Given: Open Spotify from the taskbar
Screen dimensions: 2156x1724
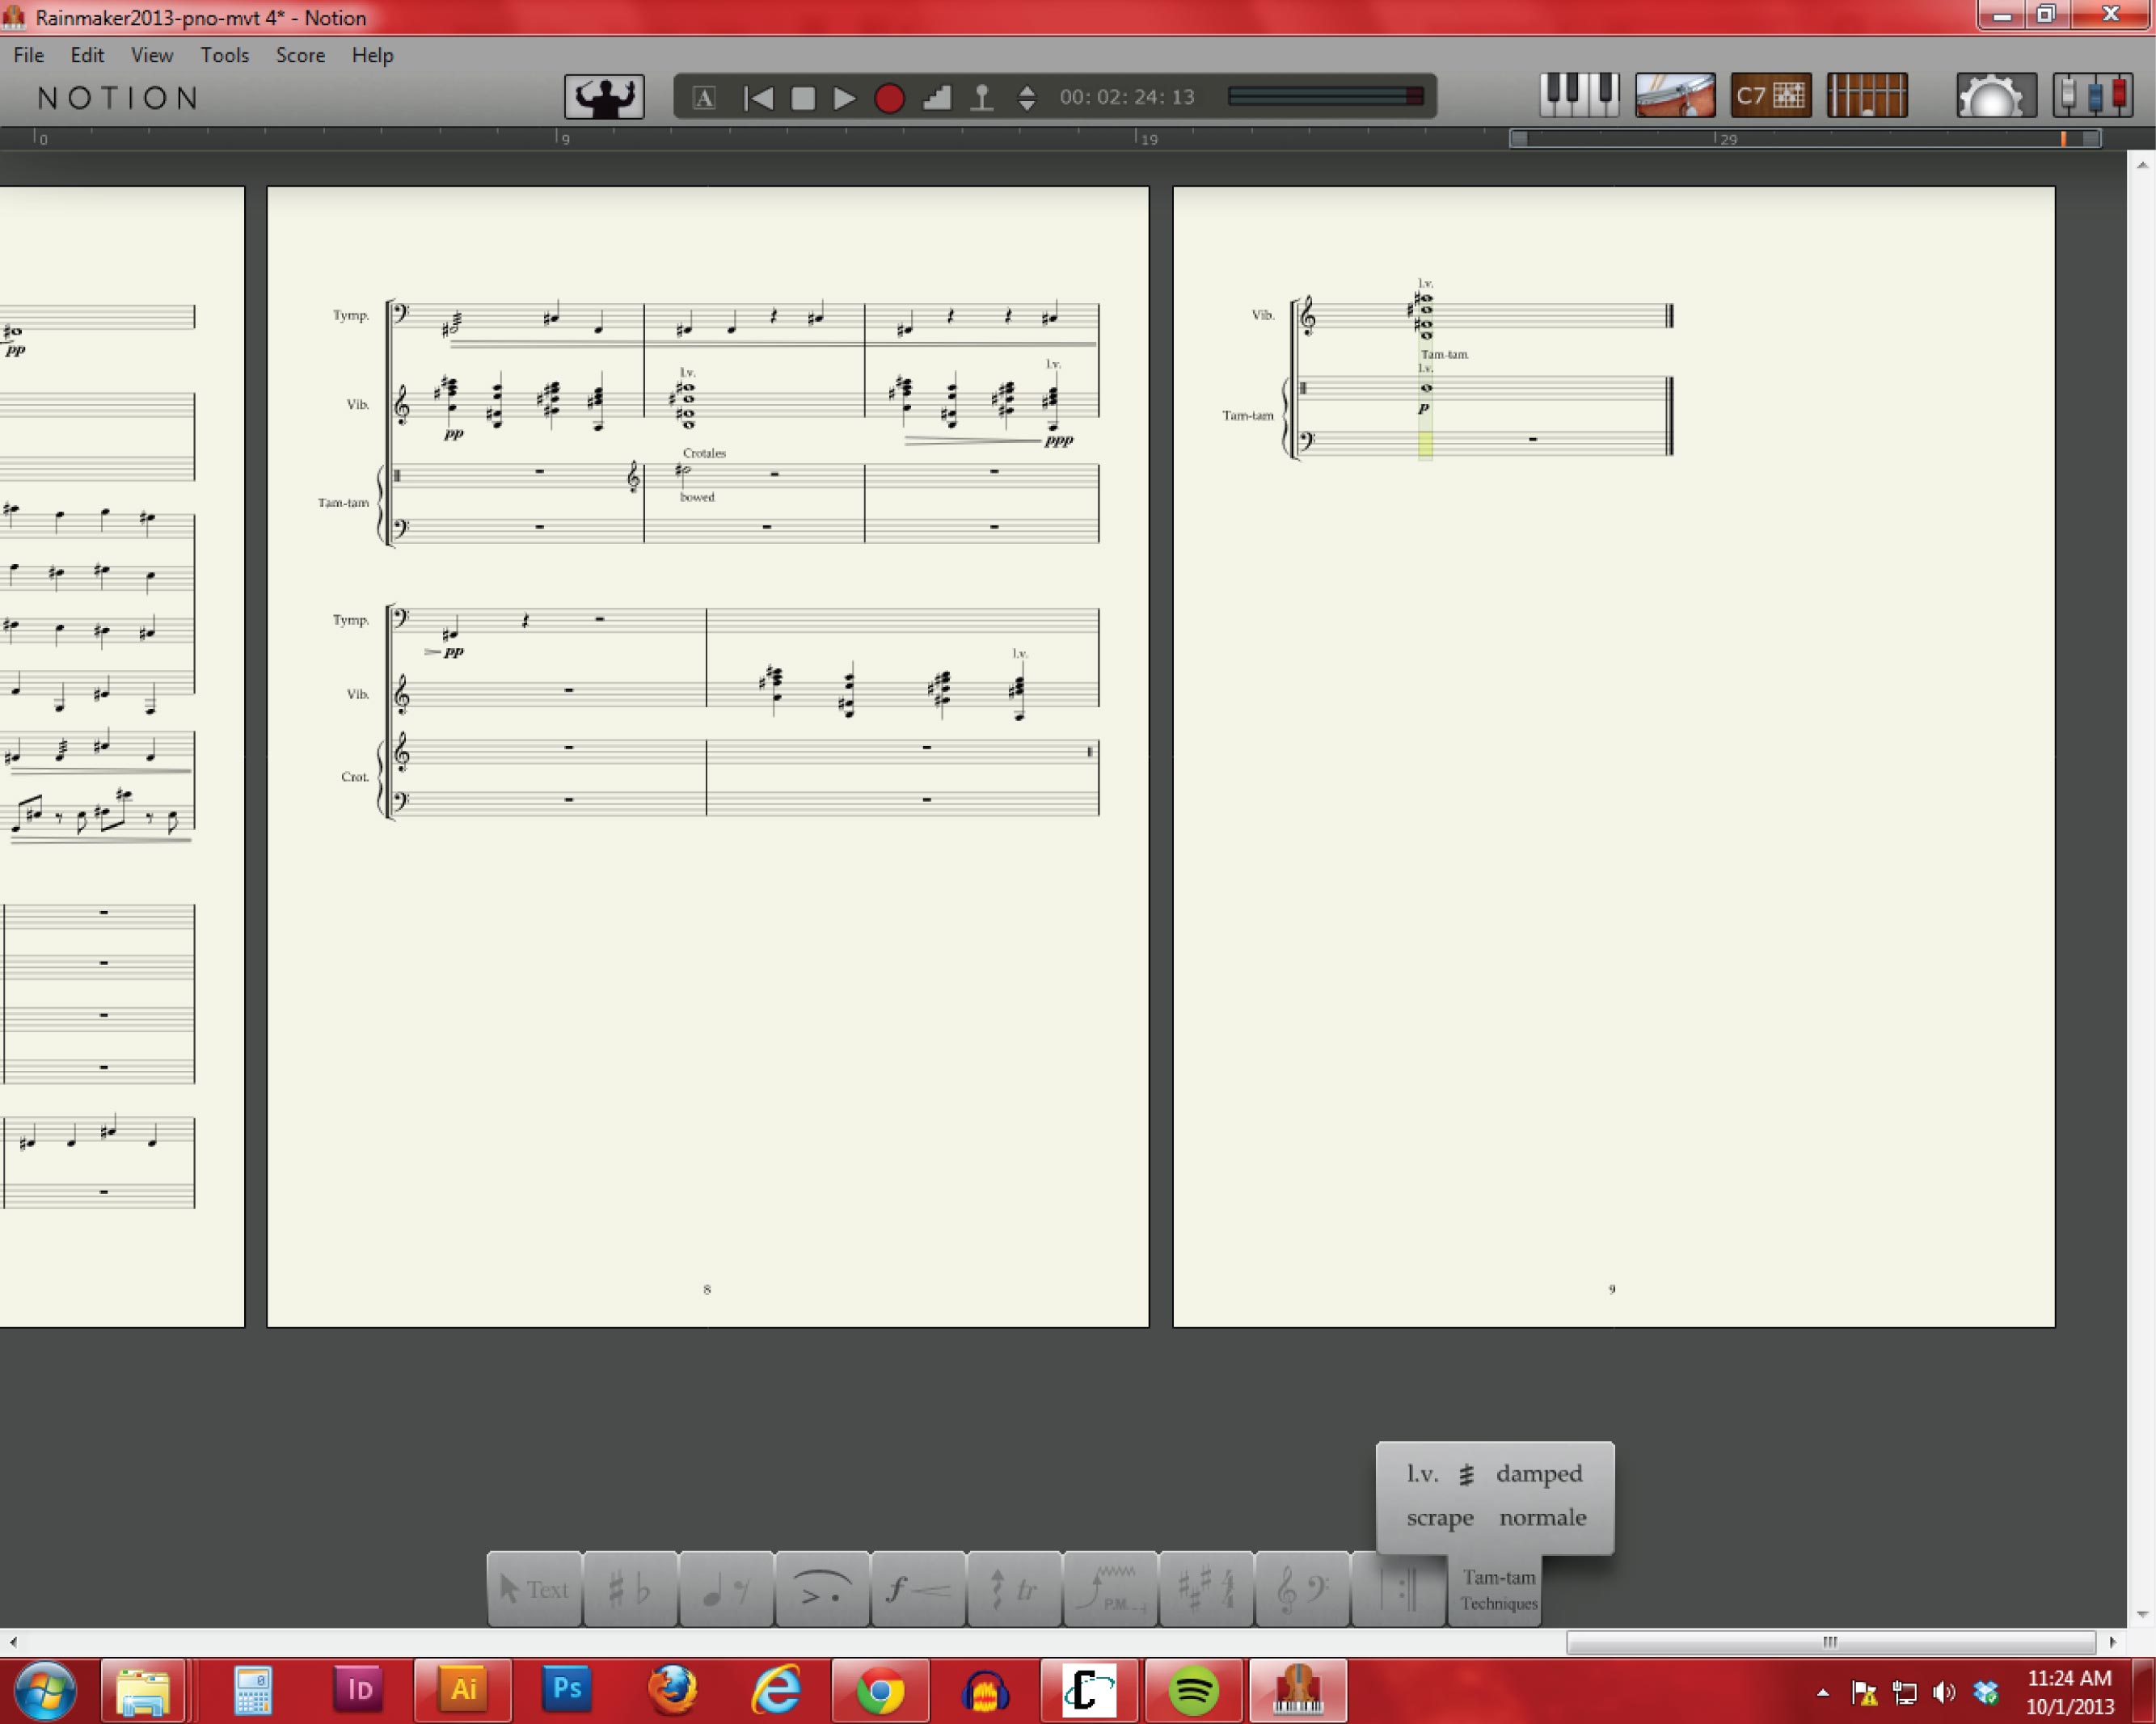Looking at the screenshot, I should pos(1193,1691).
